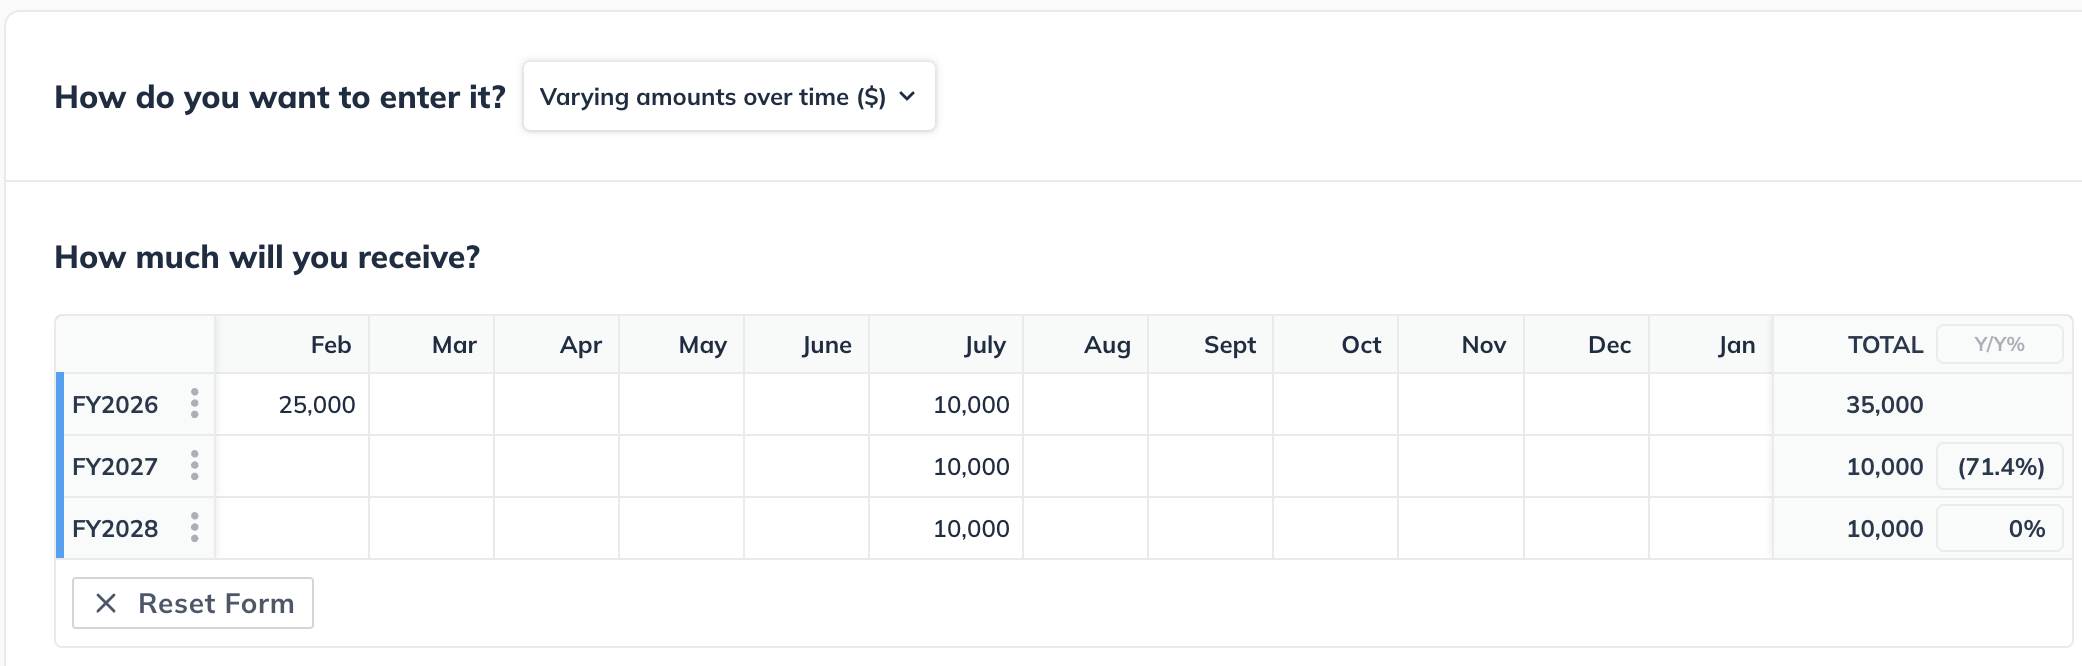Select the FY2027 July amount cell
Screen dimensions: 2082x666
pos(945,467)
